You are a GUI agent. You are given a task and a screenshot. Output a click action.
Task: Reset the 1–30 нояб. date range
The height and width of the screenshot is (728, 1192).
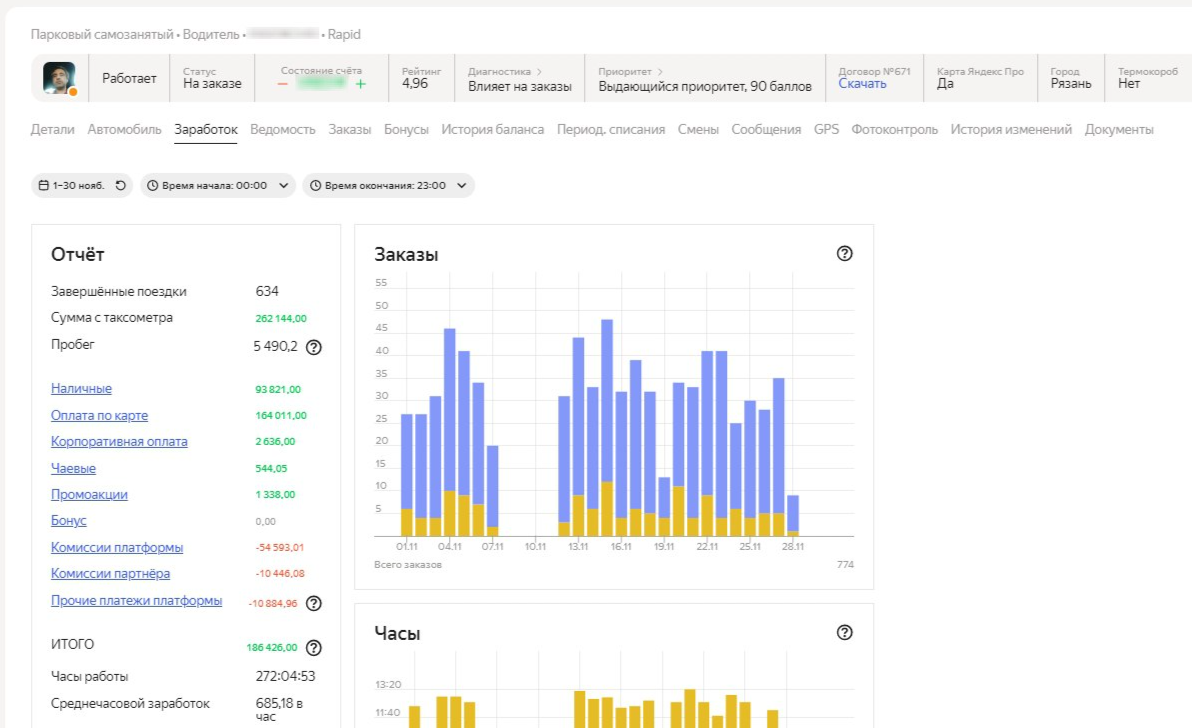[x=120, y=185]
